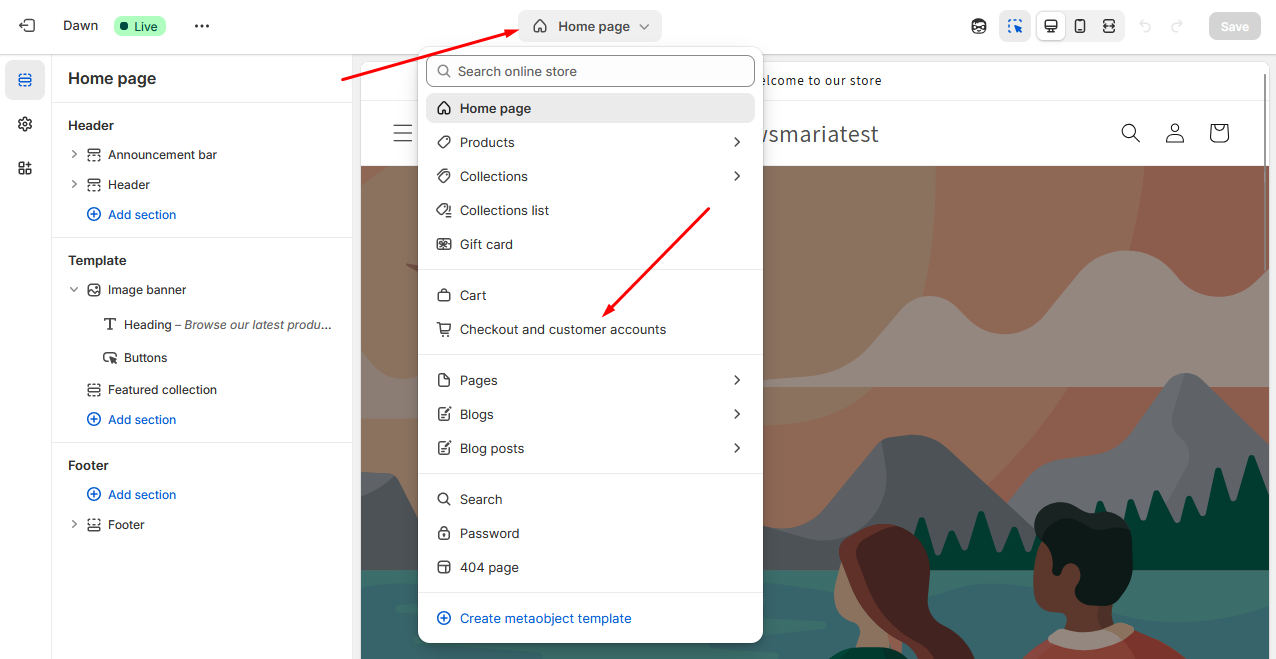This screenshot has height=659, width=1276.
Task: Open Theme settings gear icon
Action: [x=25, y=124]
